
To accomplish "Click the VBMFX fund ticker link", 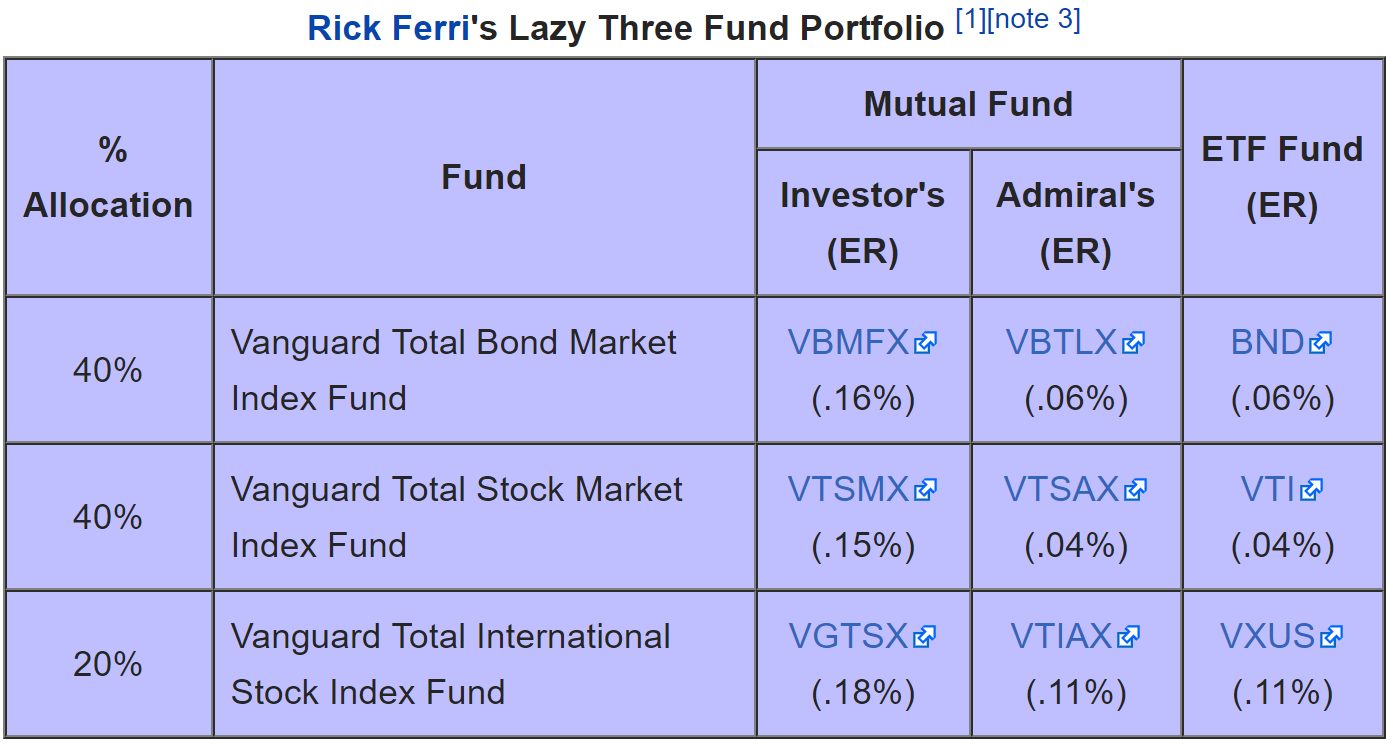I will [848, 343].
